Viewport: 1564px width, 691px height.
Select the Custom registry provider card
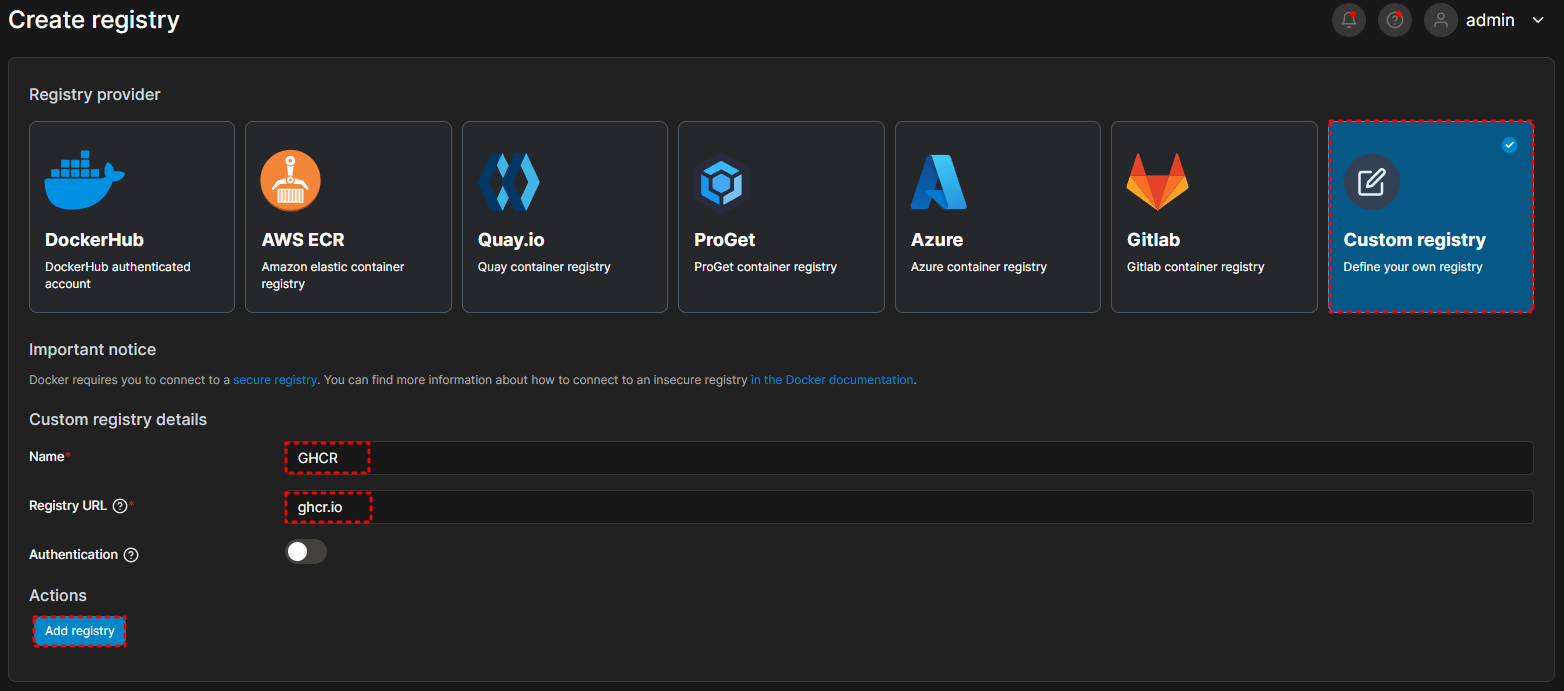[1431, 217]
